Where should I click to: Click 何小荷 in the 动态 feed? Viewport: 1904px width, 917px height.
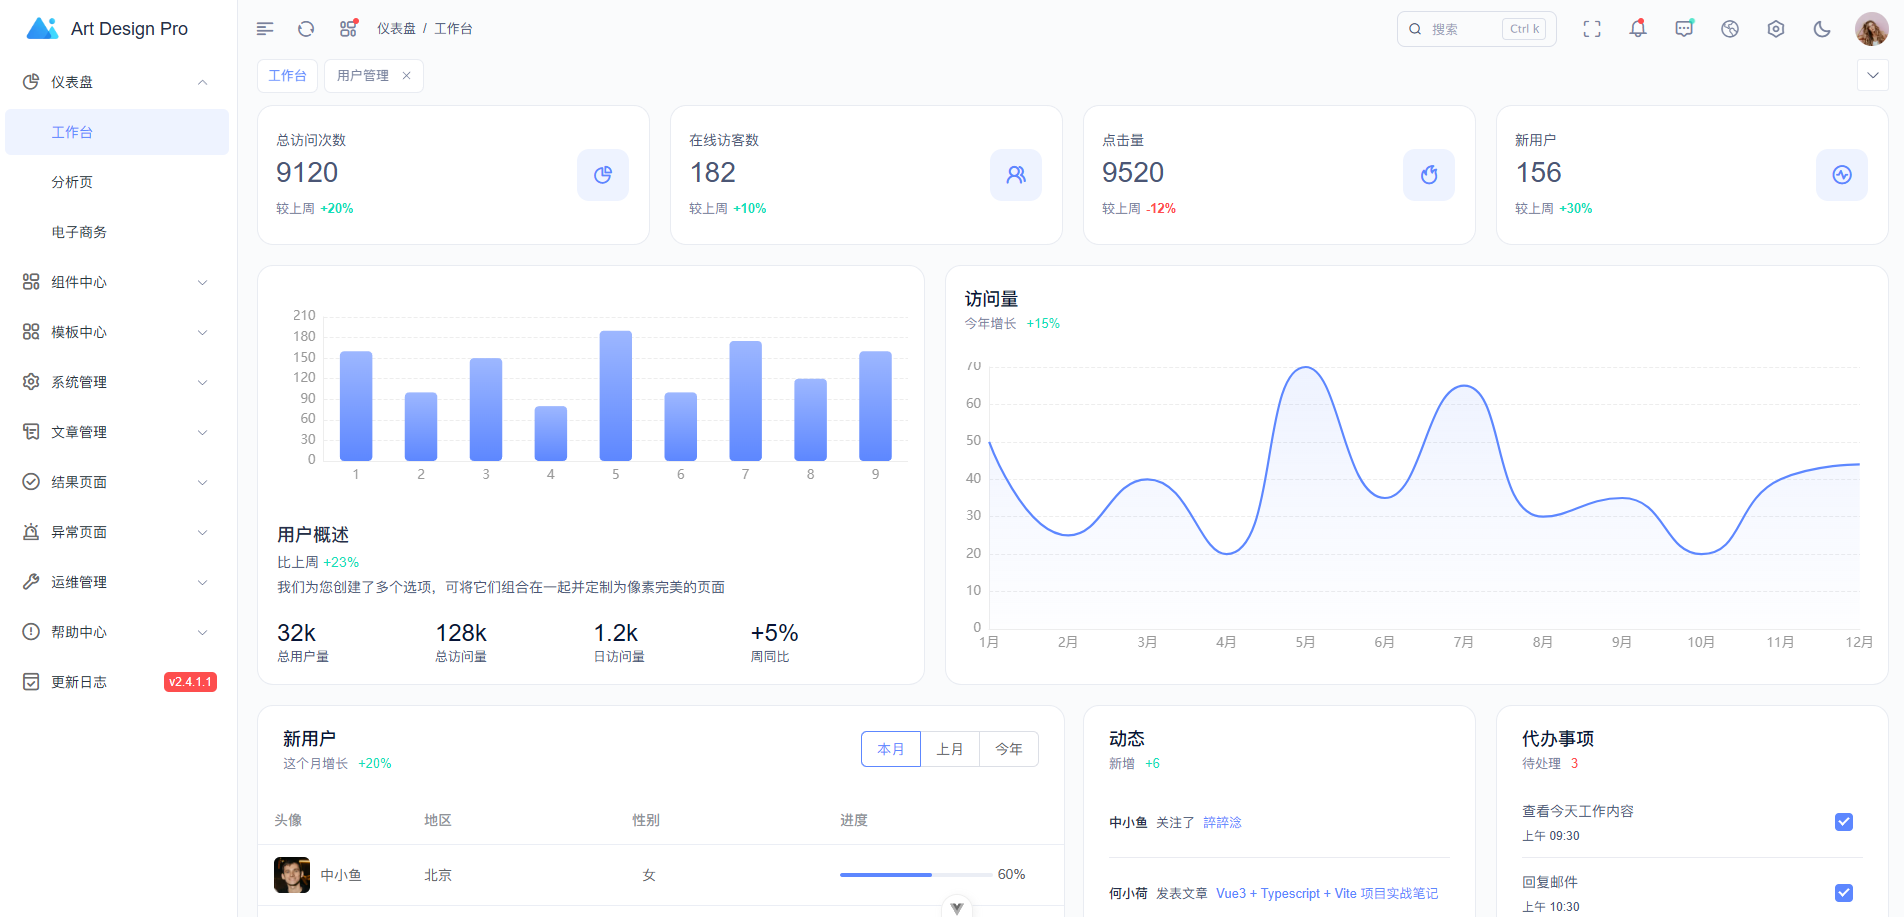(x=1128, y=893)
